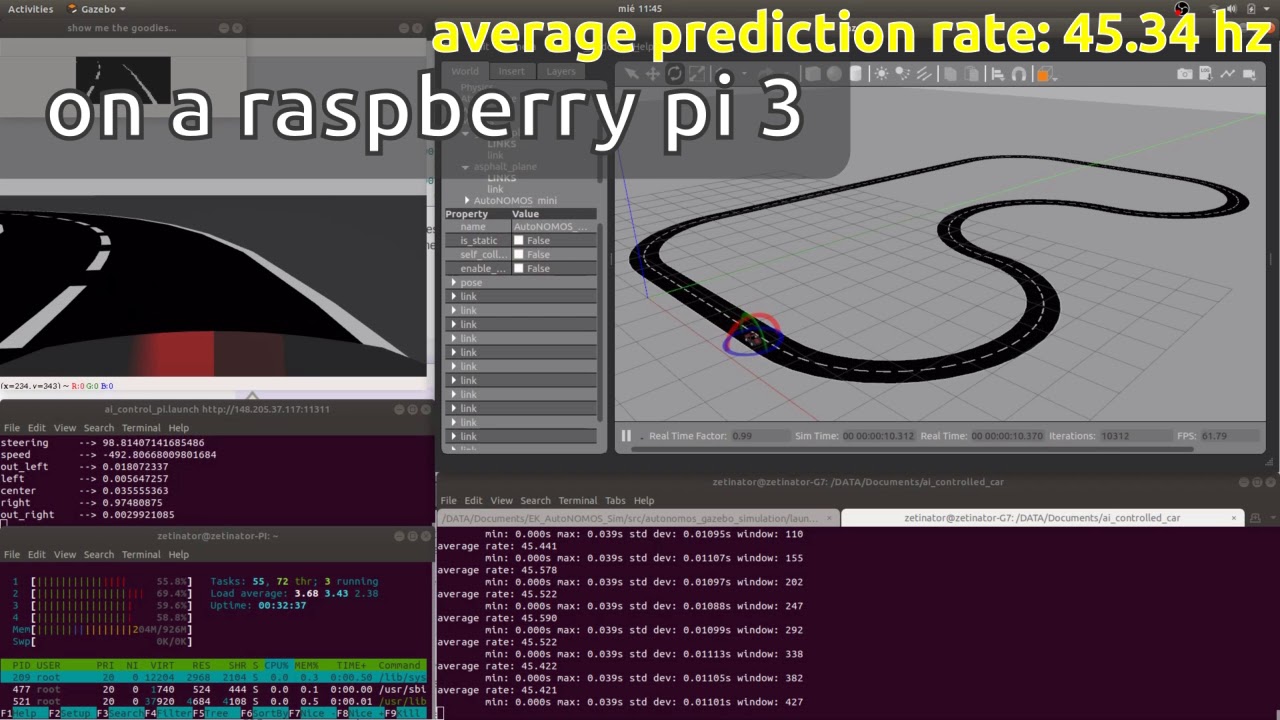The height and width of the screenshot is (720, 1280).
Task: Insert a cylinder shape from Gazebo toolbar
Action: pos(856,73)
